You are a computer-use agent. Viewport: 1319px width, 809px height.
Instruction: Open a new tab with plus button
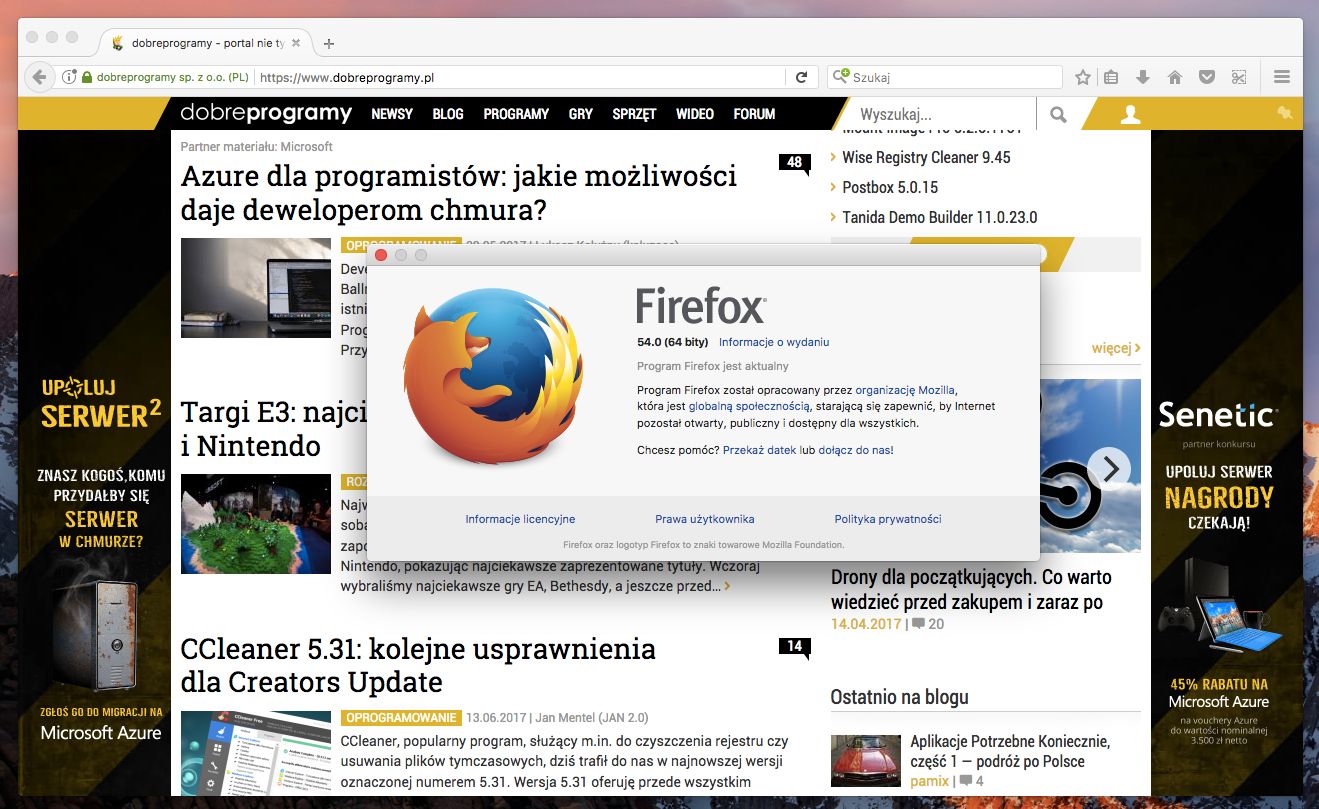tap(329, 43)
